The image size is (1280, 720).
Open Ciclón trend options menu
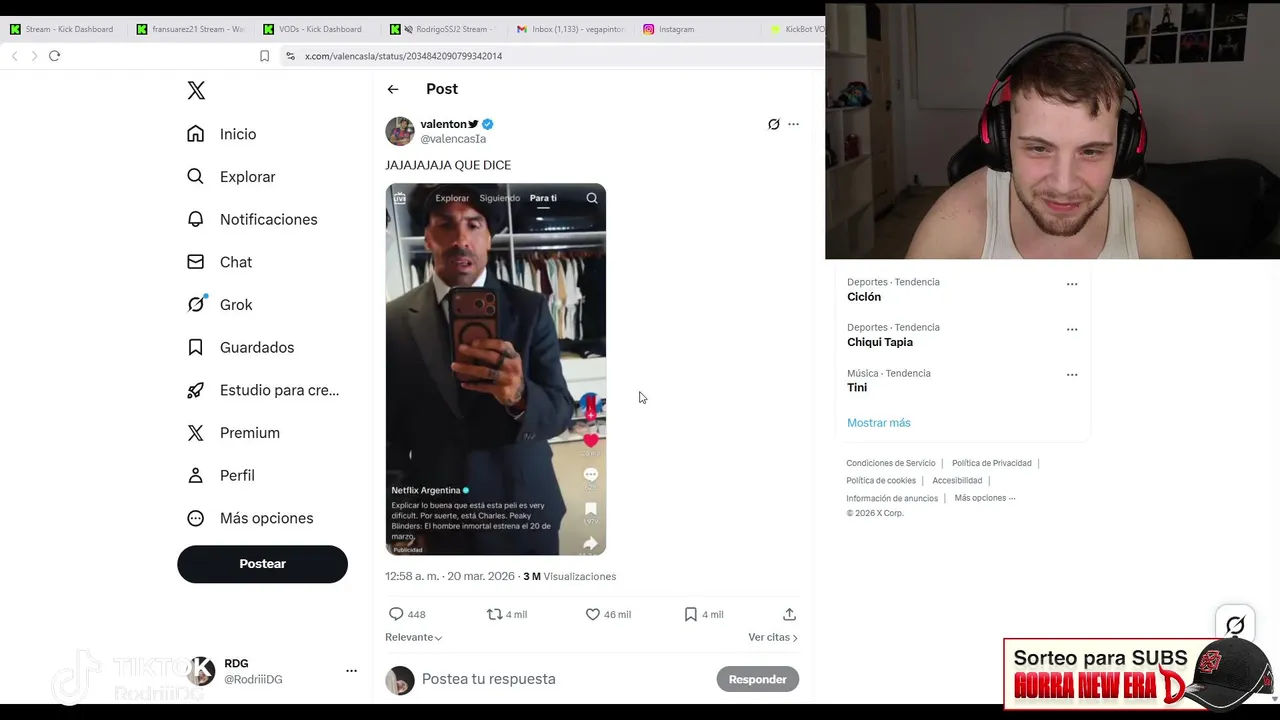click(x=1072, y=284)
